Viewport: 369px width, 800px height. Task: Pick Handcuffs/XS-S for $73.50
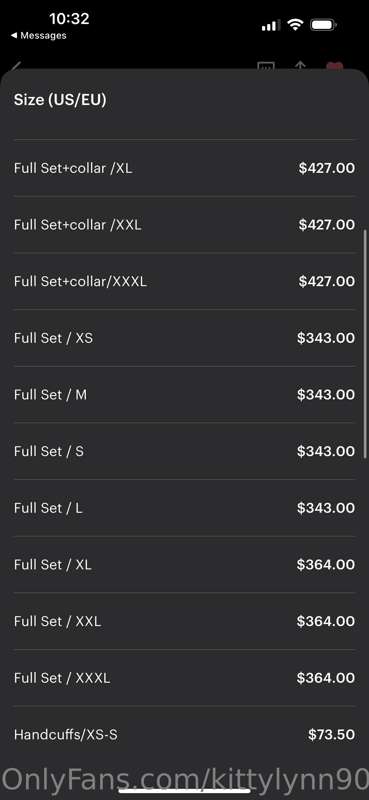point(184,734)
